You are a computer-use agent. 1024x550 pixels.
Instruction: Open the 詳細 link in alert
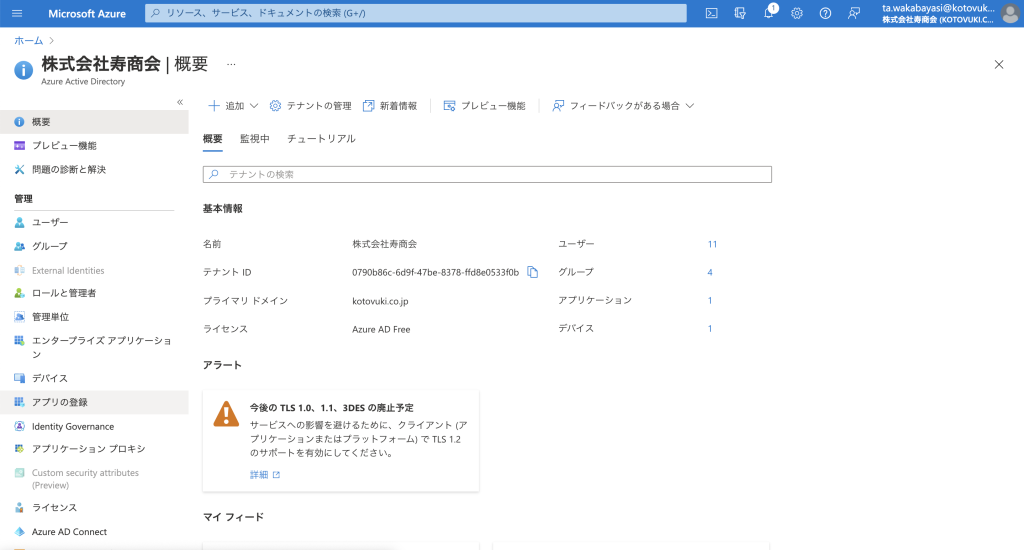264,475
